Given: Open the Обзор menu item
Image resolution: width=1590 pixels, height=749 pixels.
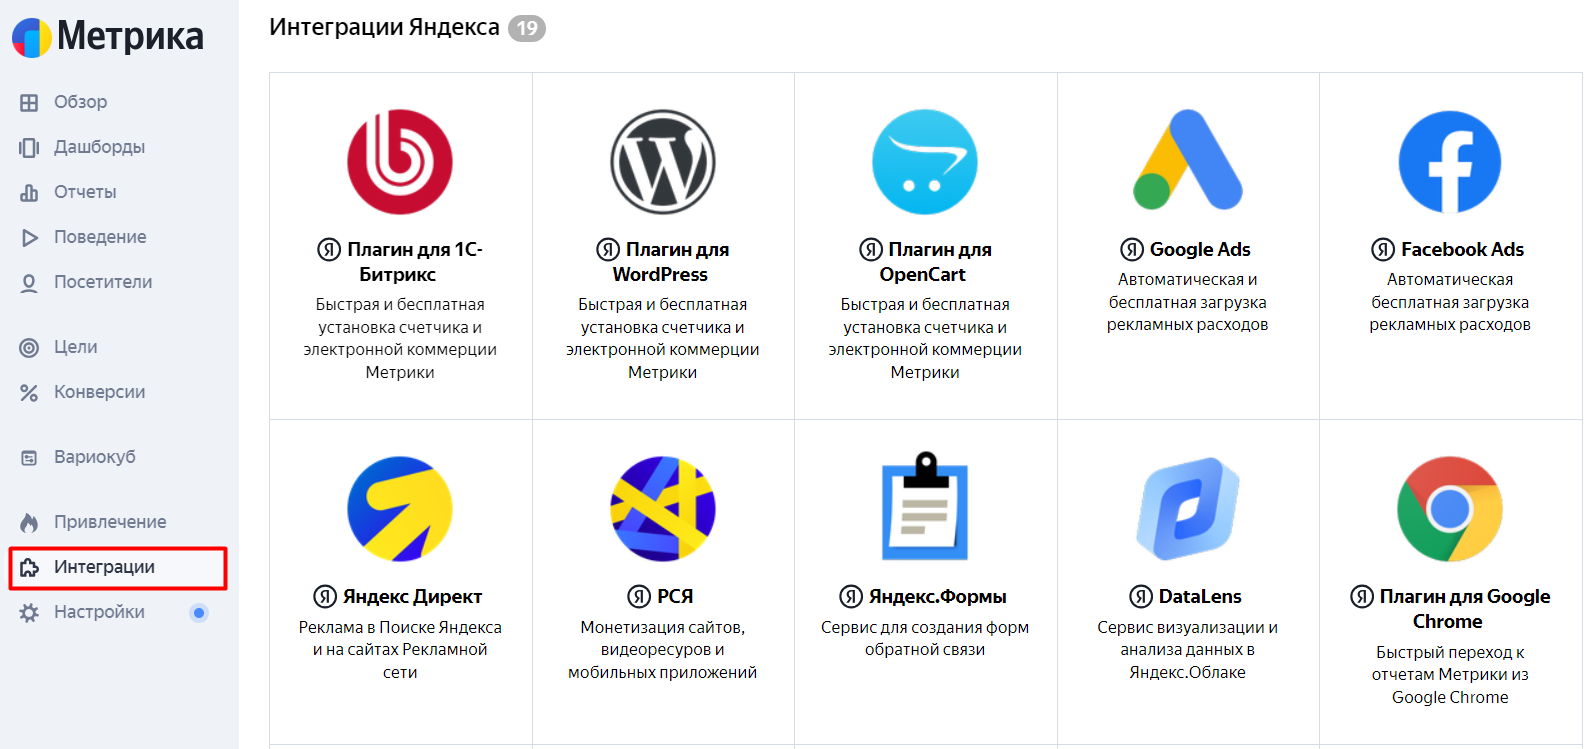Looking at the screenshot, I should coord(80,102).
